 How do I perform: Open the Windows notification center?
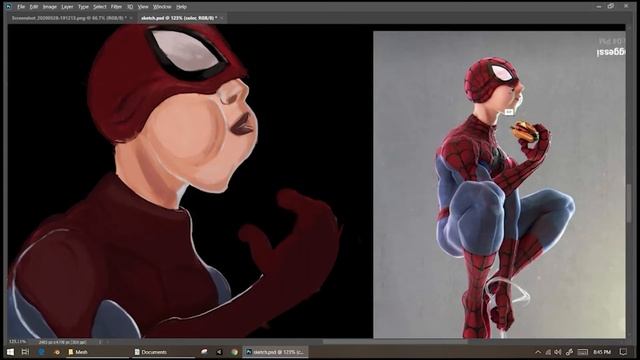623,352
